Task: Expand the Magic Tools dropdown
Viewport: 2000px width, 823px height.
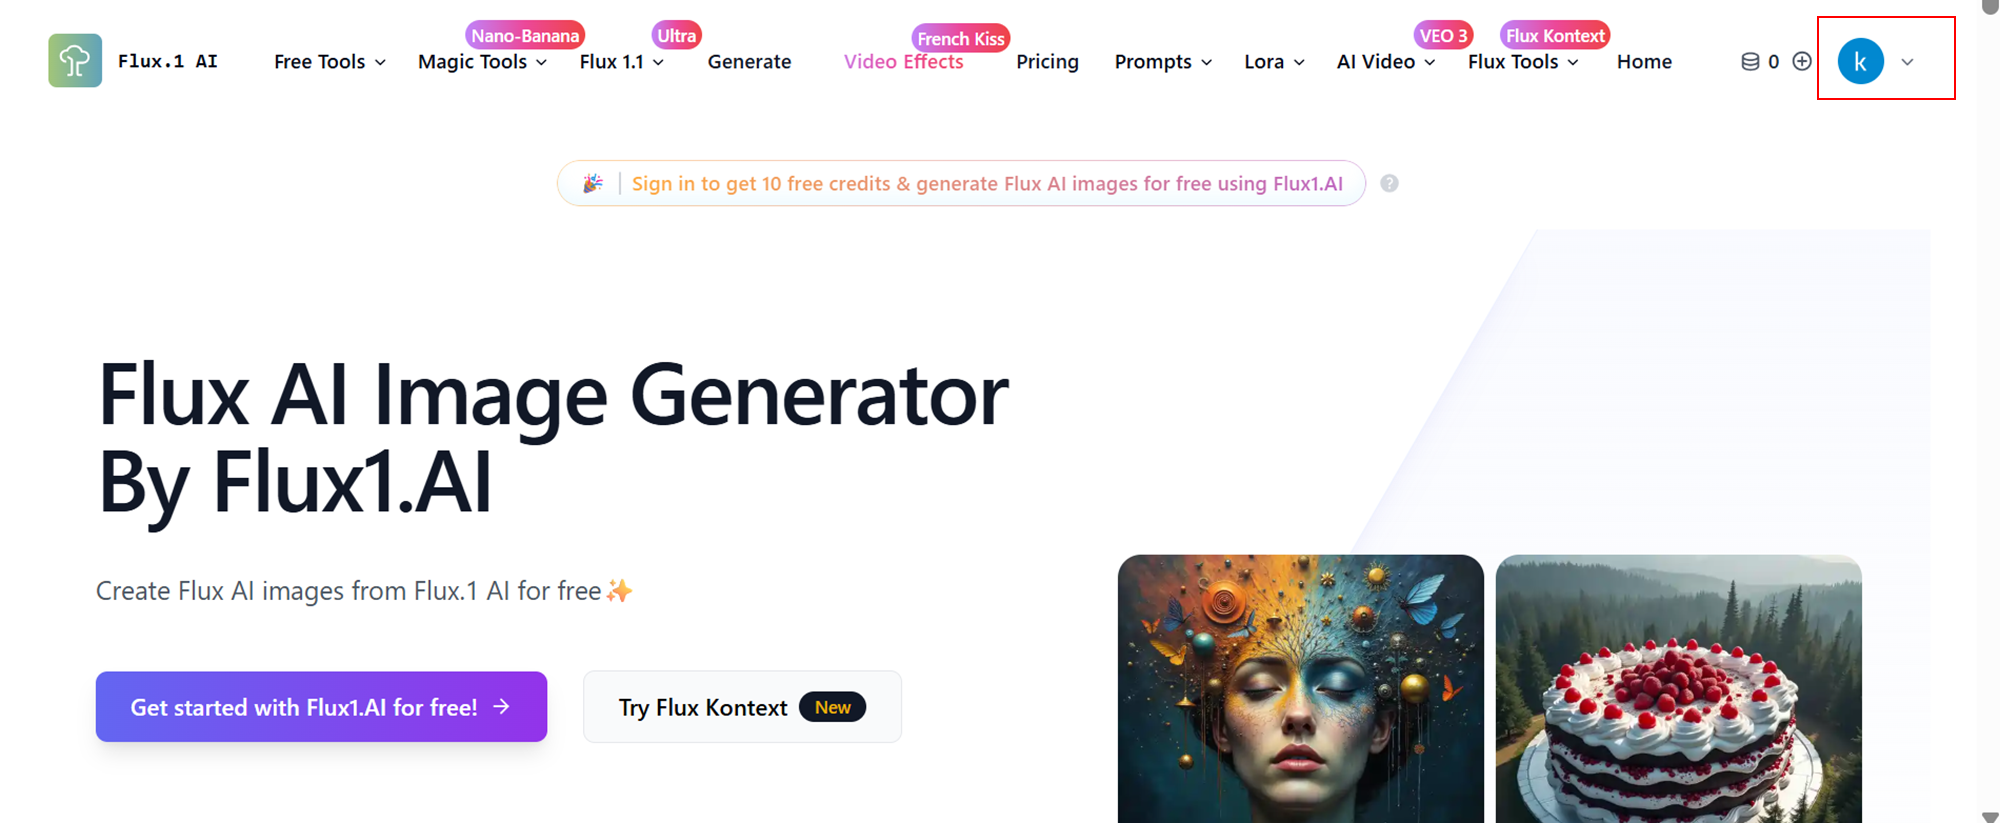Action: point(482,62)
